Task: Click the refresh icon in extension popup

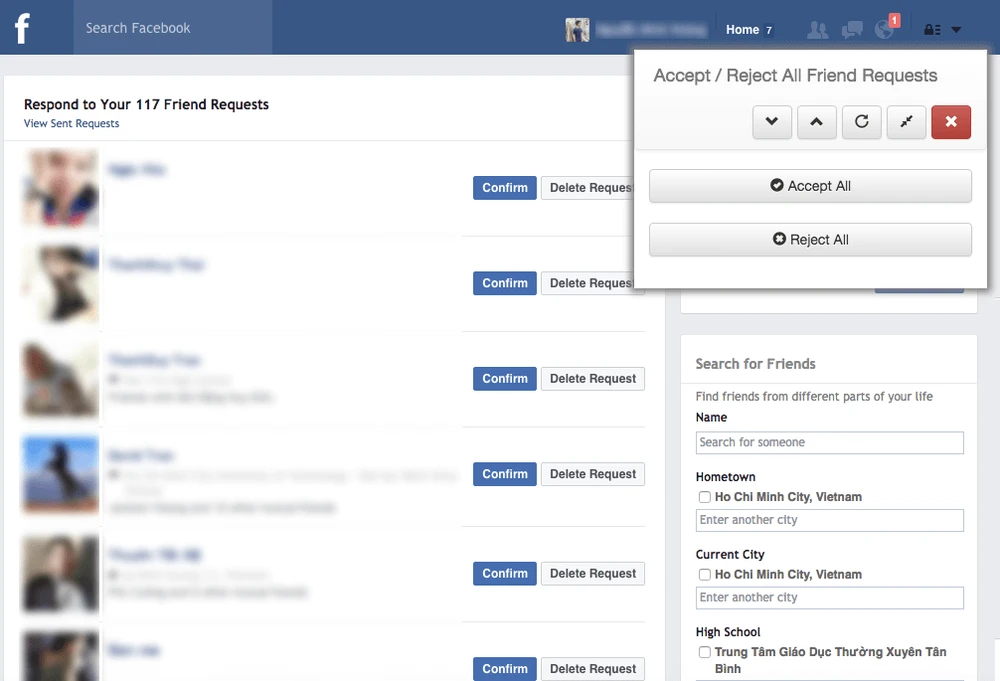Action: click(x=861, y=122)
